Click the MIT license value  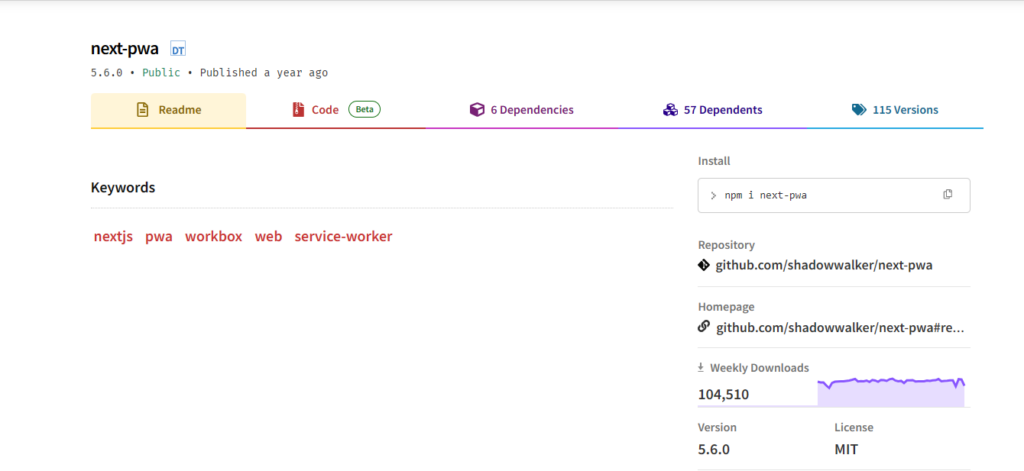846,449
